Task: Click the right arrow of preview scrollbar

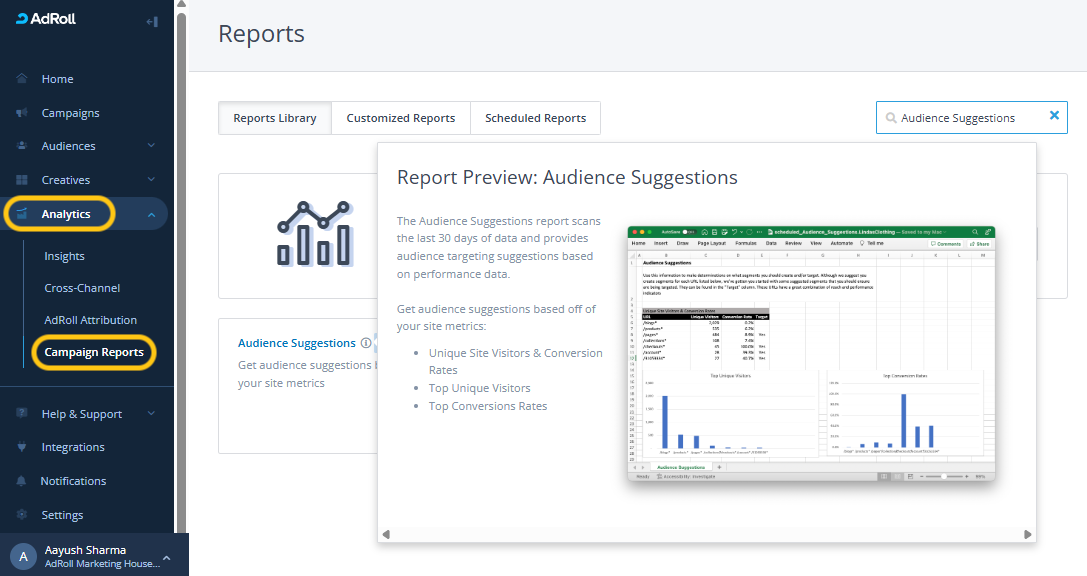Action: point(1030,534)
